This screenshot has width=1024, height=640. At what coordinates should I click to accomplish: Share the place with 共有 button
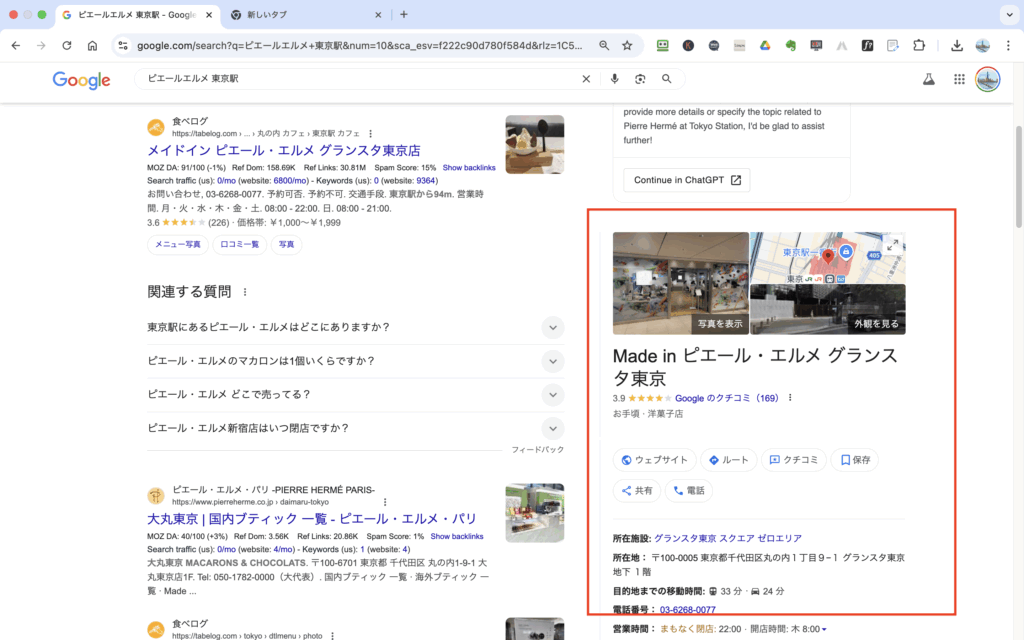(x=637, y=490)
